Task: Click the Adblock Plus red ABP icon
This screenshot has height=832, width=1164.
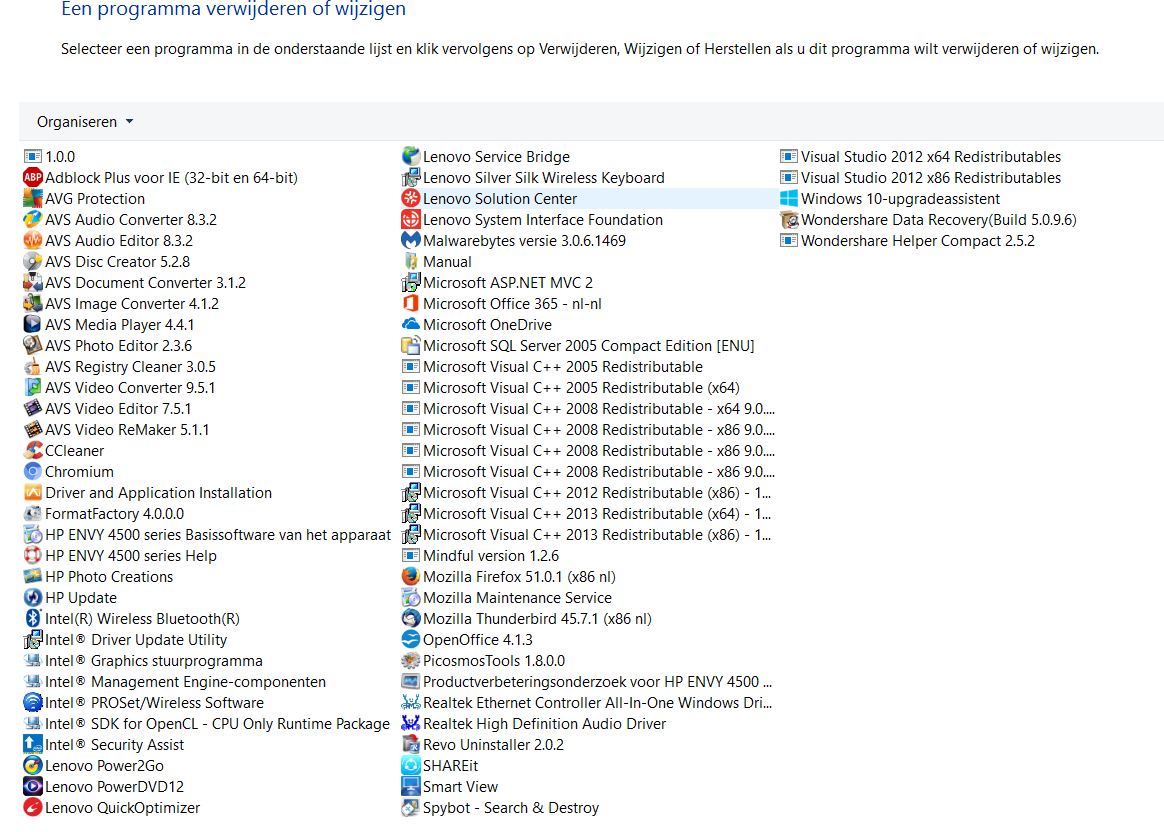Action: pyautogui.click(x=33, y=177)
